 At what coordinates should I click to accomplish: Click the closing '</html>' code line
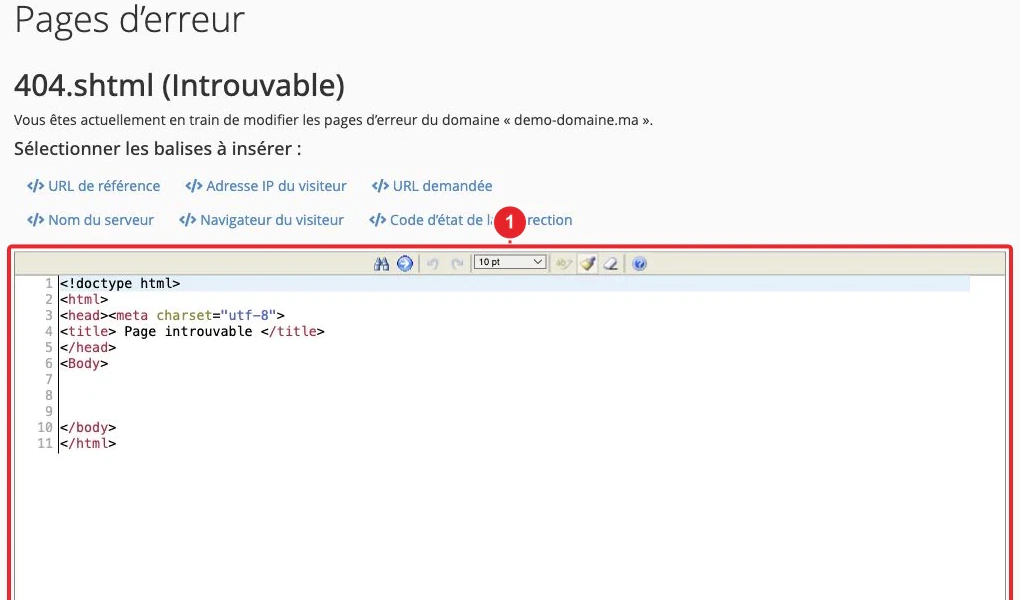point(88,443)
